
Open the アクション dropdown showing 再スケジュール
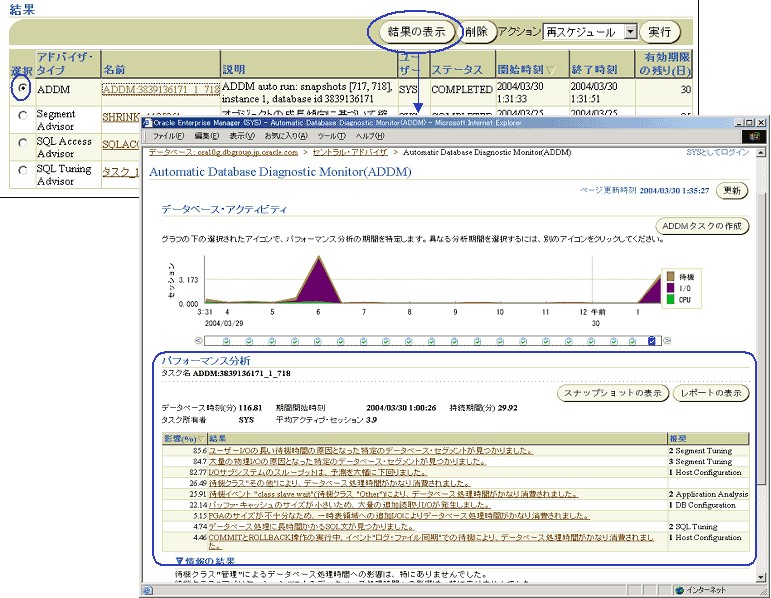[x=629, y=32]
